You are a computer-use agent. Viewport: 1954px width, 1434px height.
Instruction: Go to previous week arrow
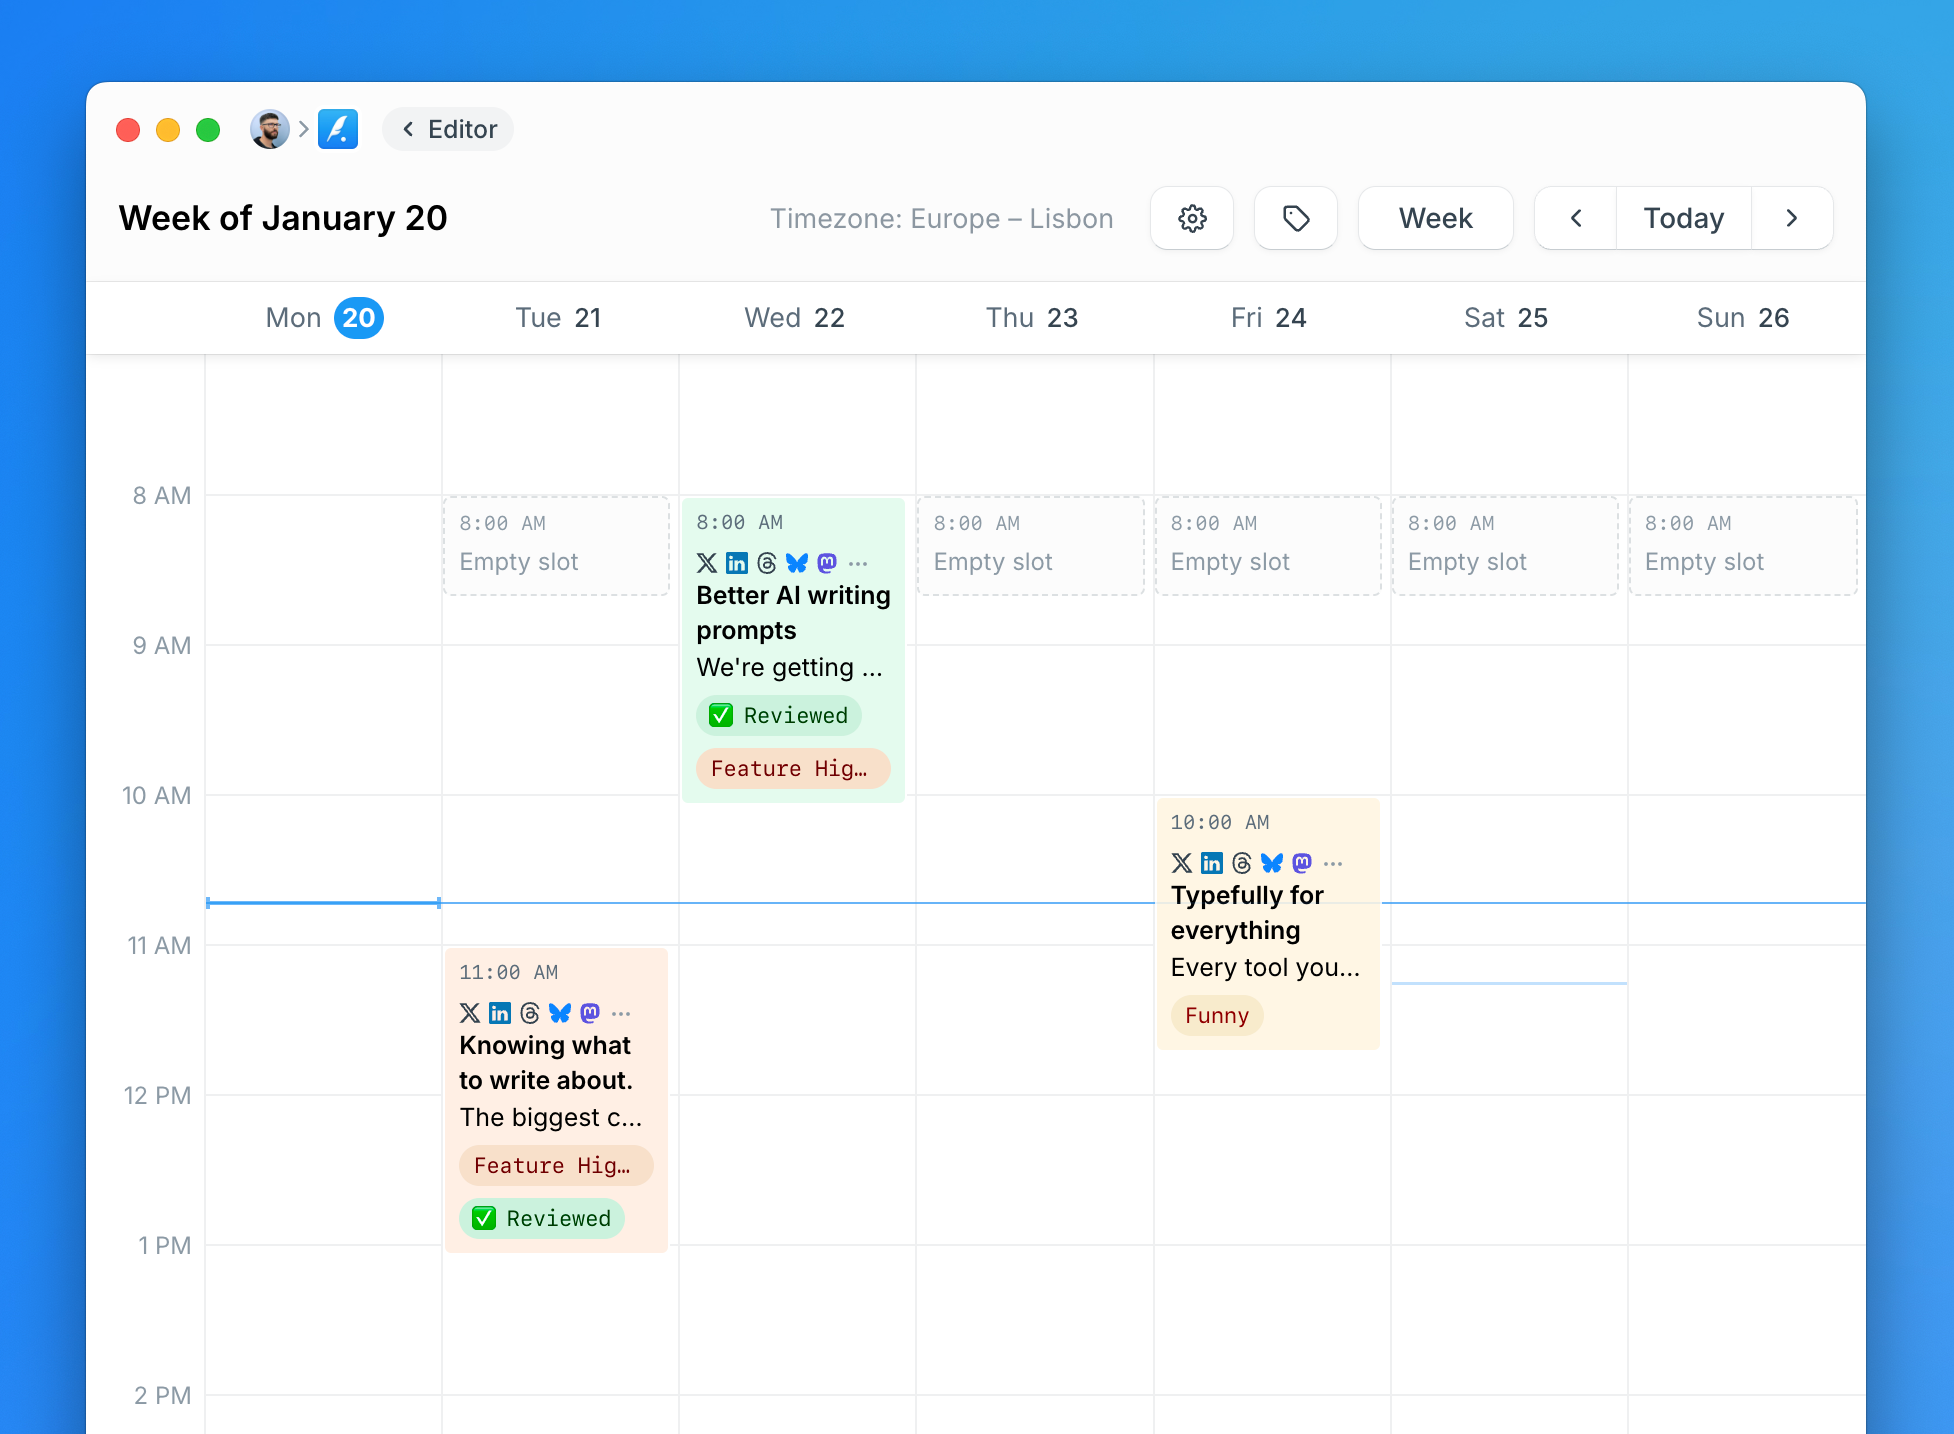pos(1576,218)
